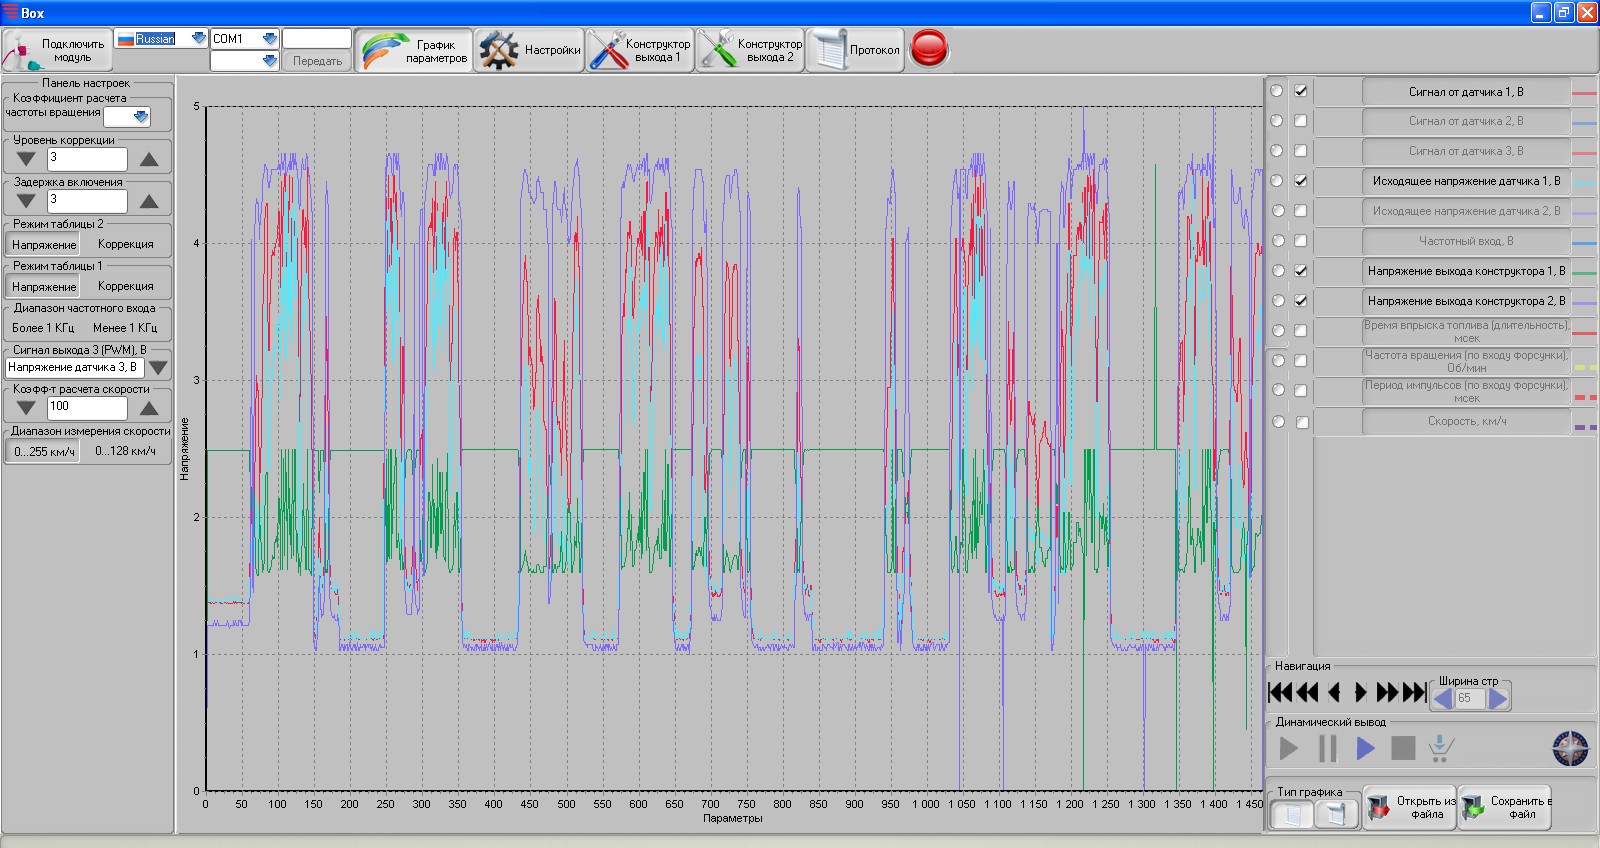Click the compass icon in Динамический вывод
This screenshot has height=848, width=1600.
[1570, 748]
